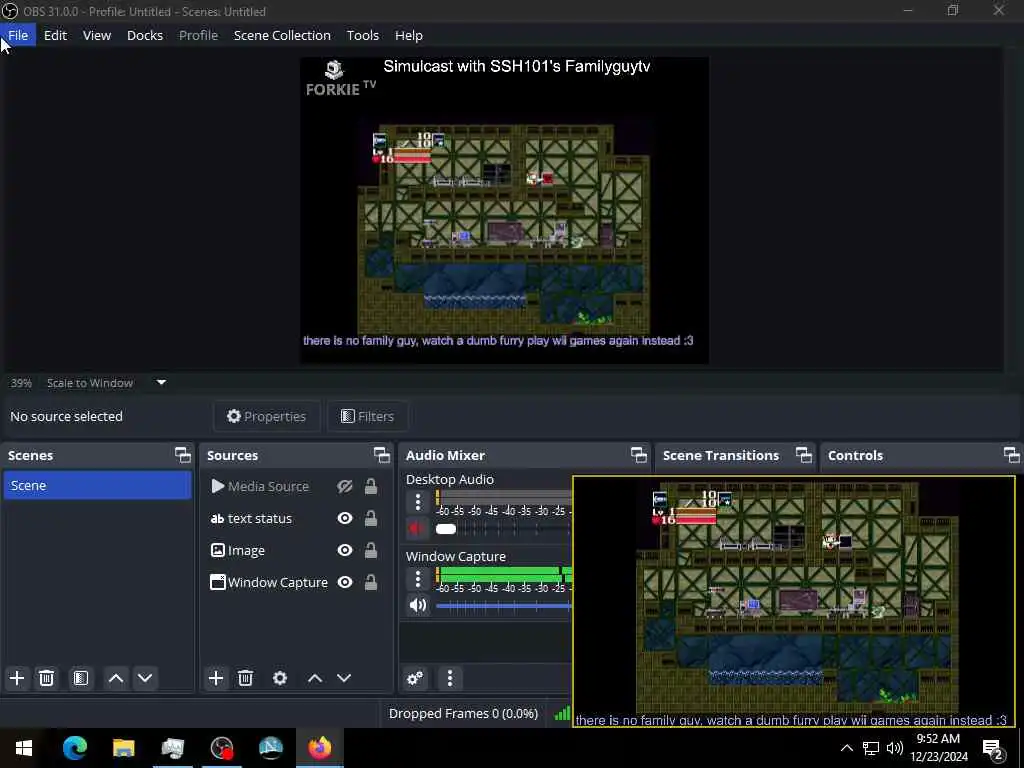Hide the Window Capture source
1024x768 pixels.
345,582
